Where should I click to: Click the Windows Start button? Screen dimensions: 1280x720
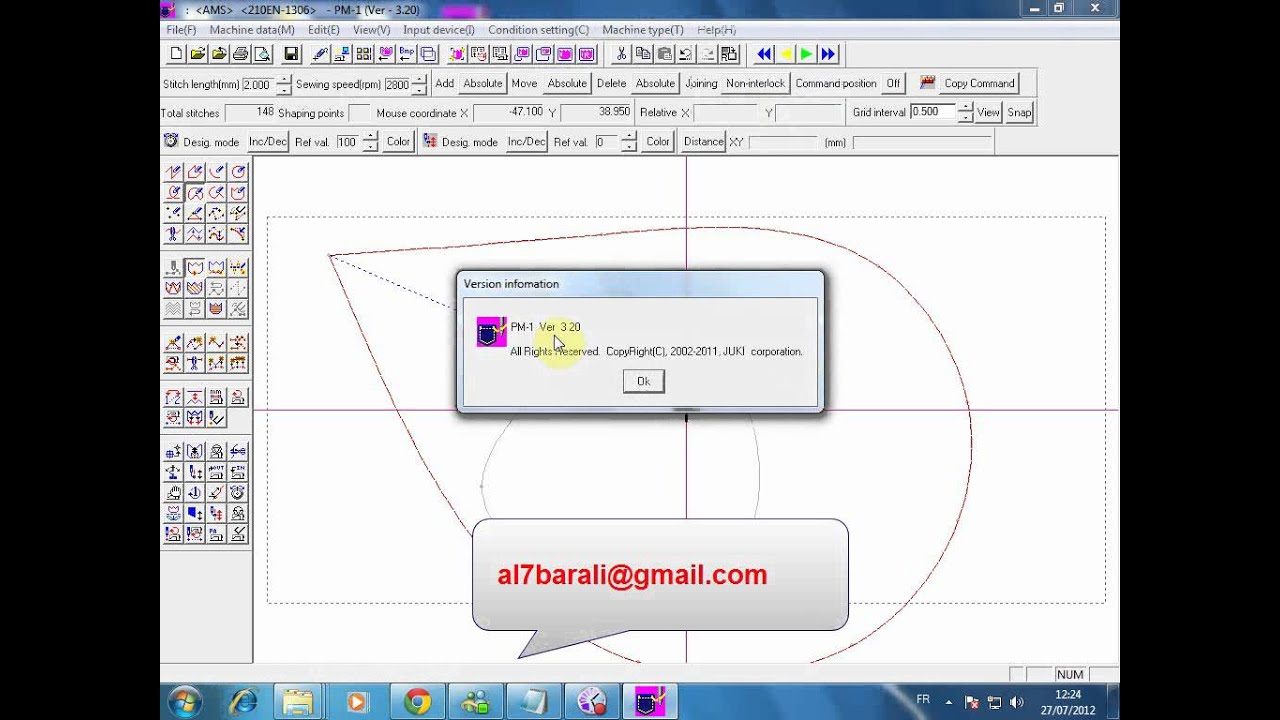[x=185, y=702]
